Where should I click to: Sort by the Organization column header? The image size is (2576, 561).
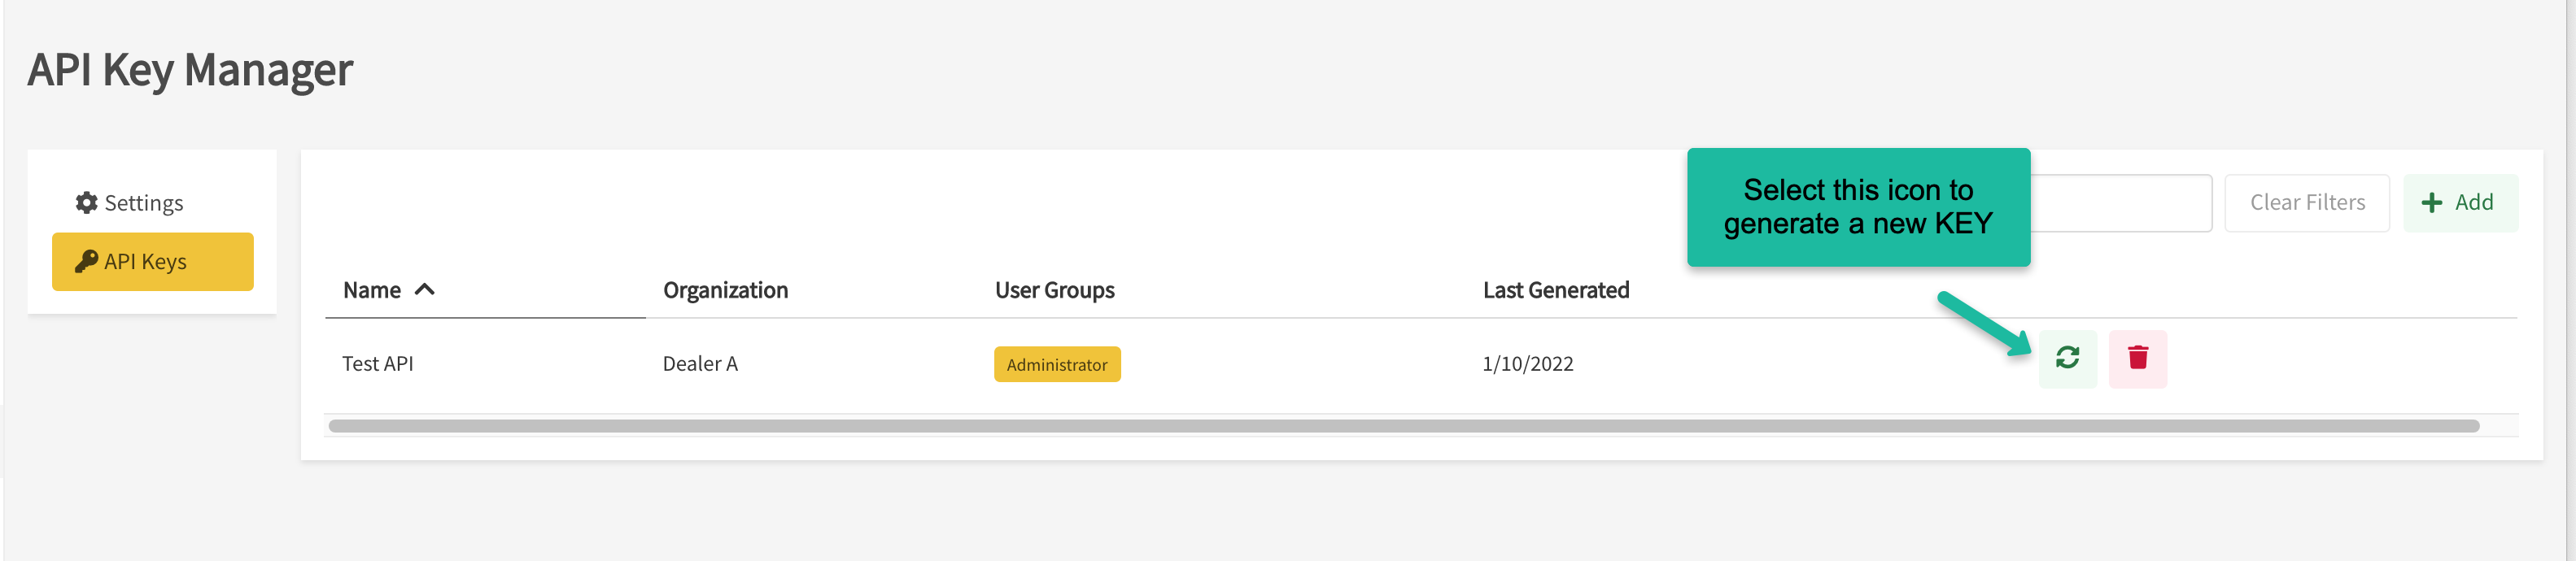click(725, 290)
